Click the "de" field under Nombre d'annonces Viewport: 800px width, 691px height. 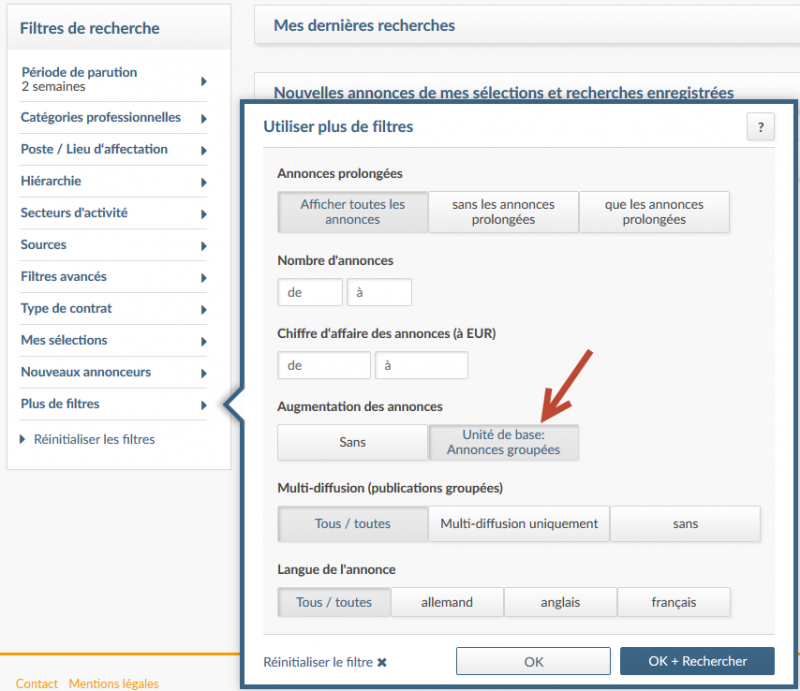tap(309, 292)
